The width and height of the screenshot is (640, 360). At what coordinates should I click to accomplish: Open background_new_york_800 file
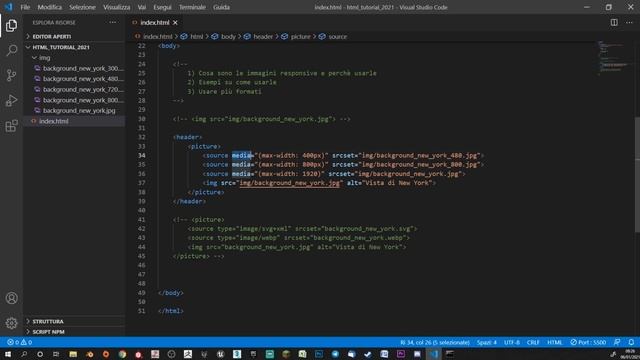[74, 100]
